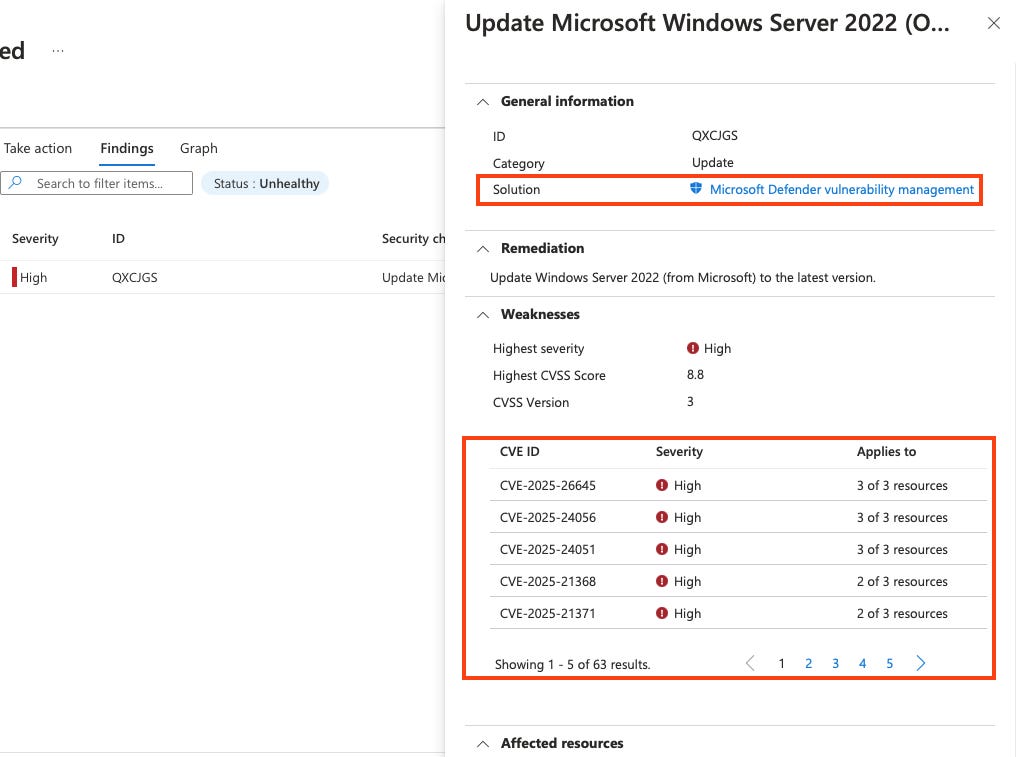Select the Findings tab
The height and width of the screenshot is (757, 1016).
point(127,148)
